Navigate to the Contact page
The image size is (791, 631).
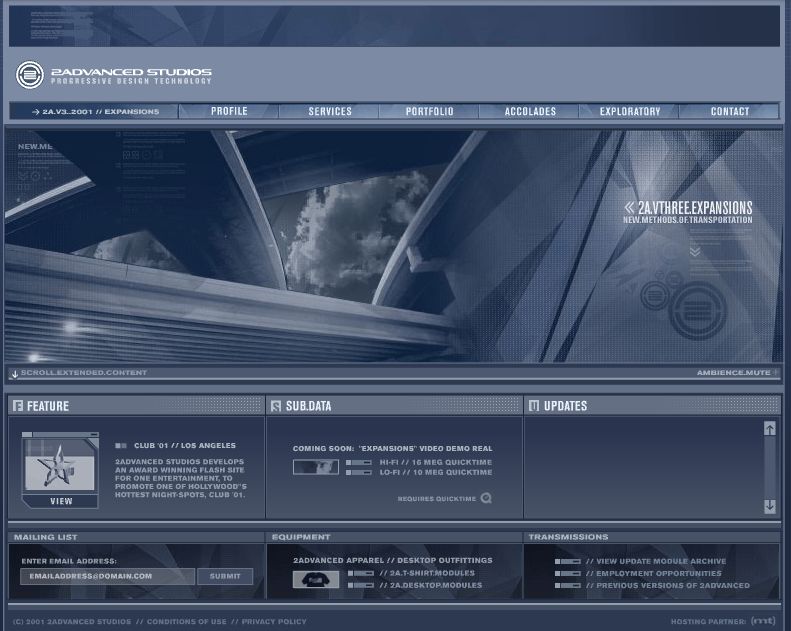[729, 111]
